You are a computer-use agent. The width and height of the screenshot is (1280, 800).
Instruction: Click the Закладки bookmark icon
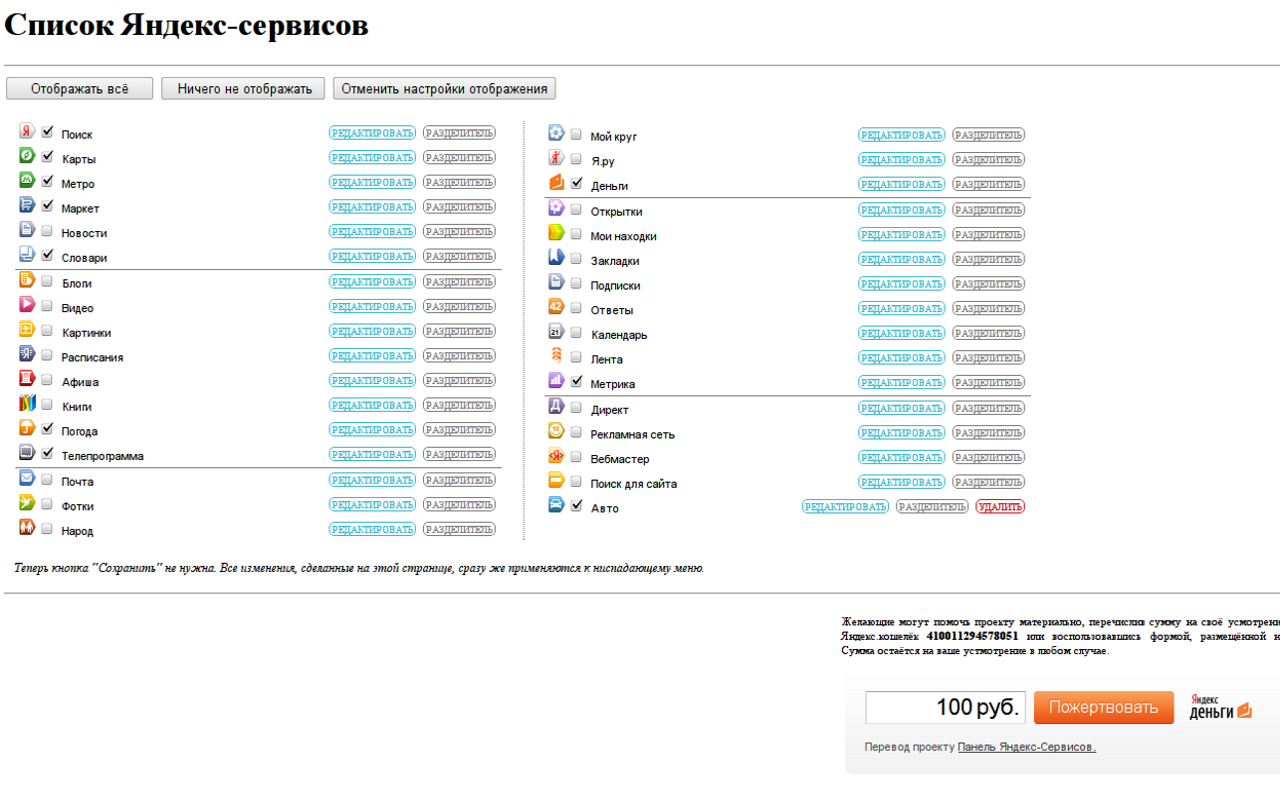click(556, 257)
